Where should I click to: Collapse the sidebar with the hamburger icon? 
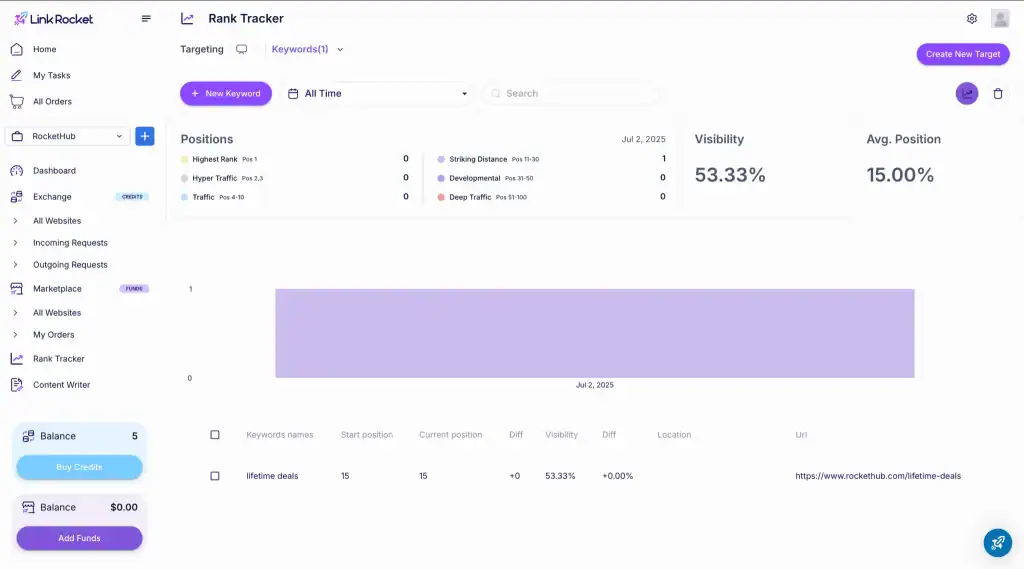click(x=146, y=19)
